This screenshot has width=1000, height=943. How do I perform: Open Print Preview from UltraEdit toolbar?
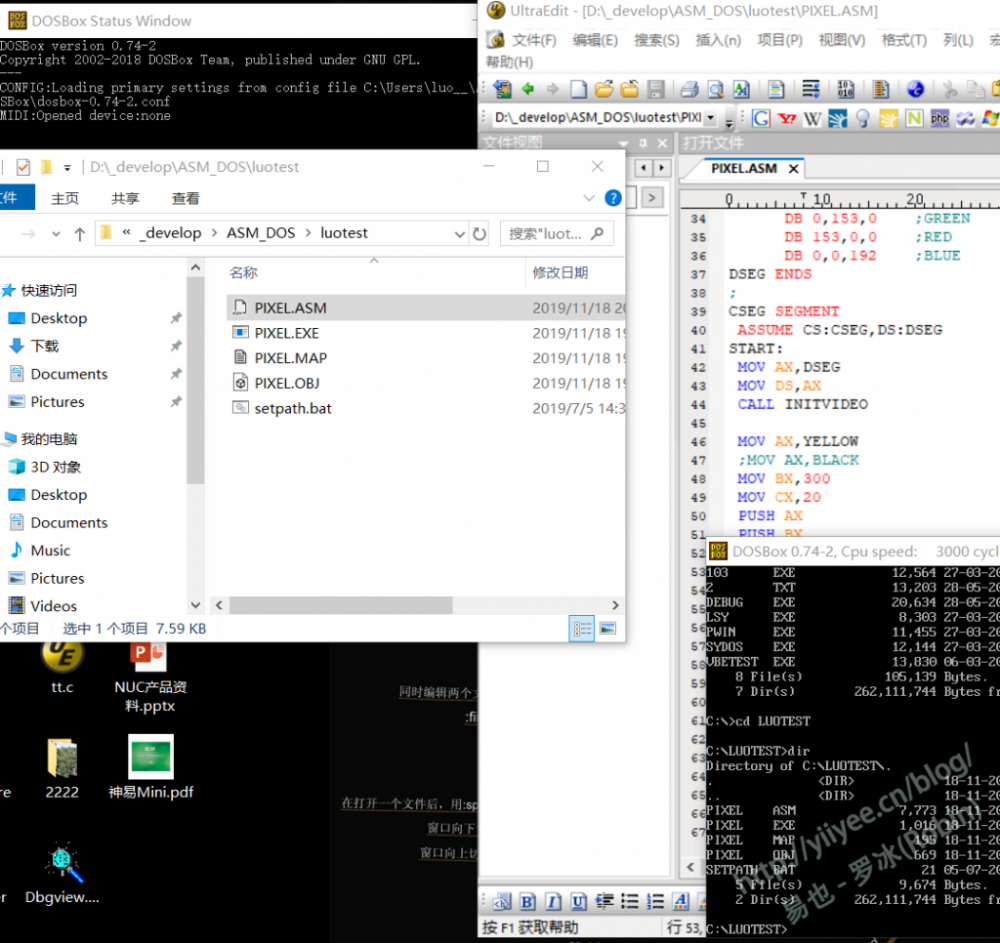pyautogui.click(x=716, y=90)
